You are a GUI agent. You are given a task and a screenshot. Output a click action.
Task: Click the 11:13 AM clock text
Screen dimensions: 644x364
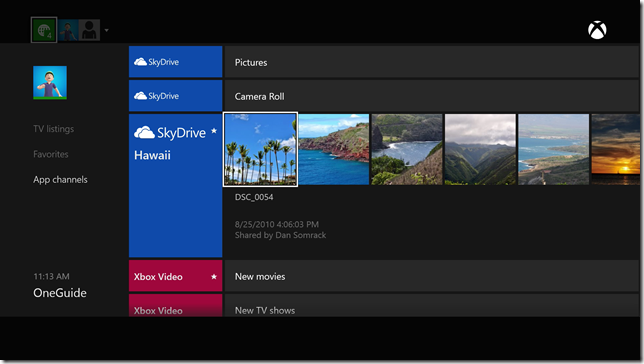(51, 276)
